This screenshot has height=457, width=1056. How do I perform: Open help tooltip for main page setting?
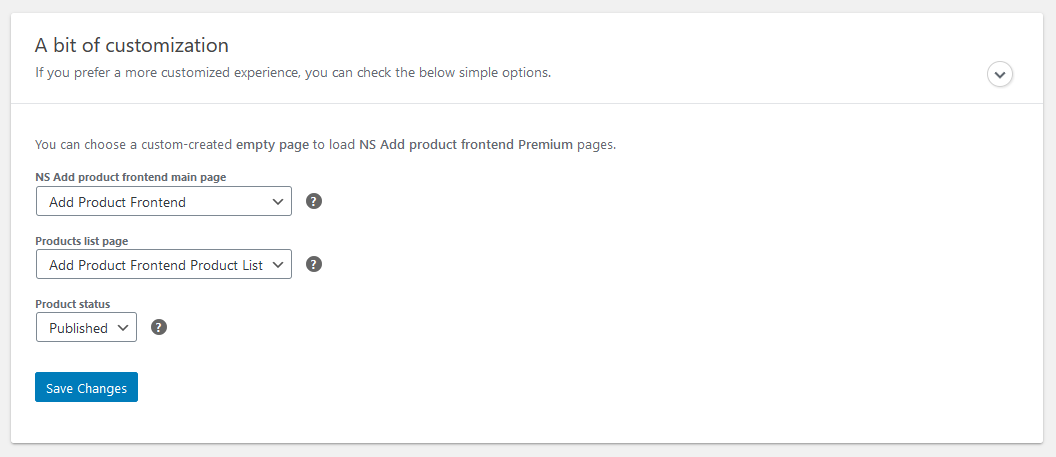(x=314, y=201)
